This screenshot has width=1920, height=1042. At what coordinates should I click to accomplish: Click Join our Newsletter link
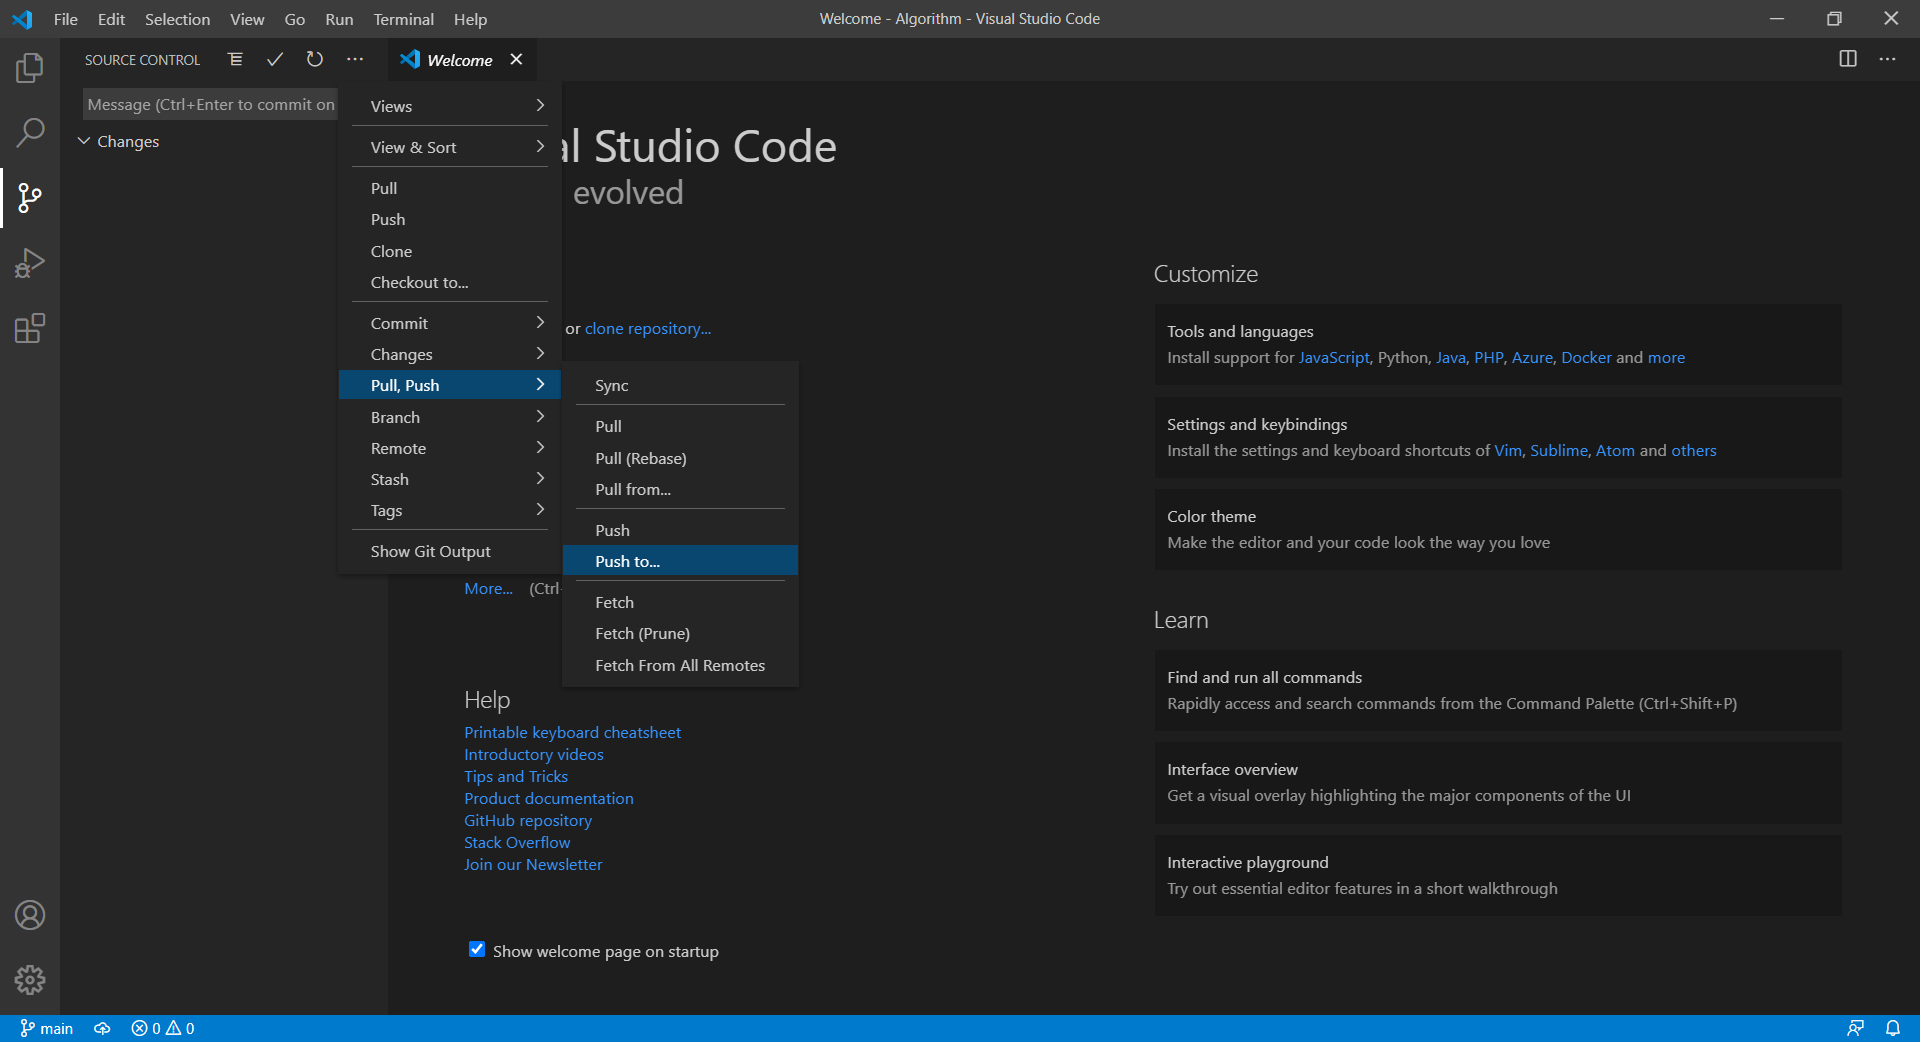pyautogui.click(x=533, y=864)
